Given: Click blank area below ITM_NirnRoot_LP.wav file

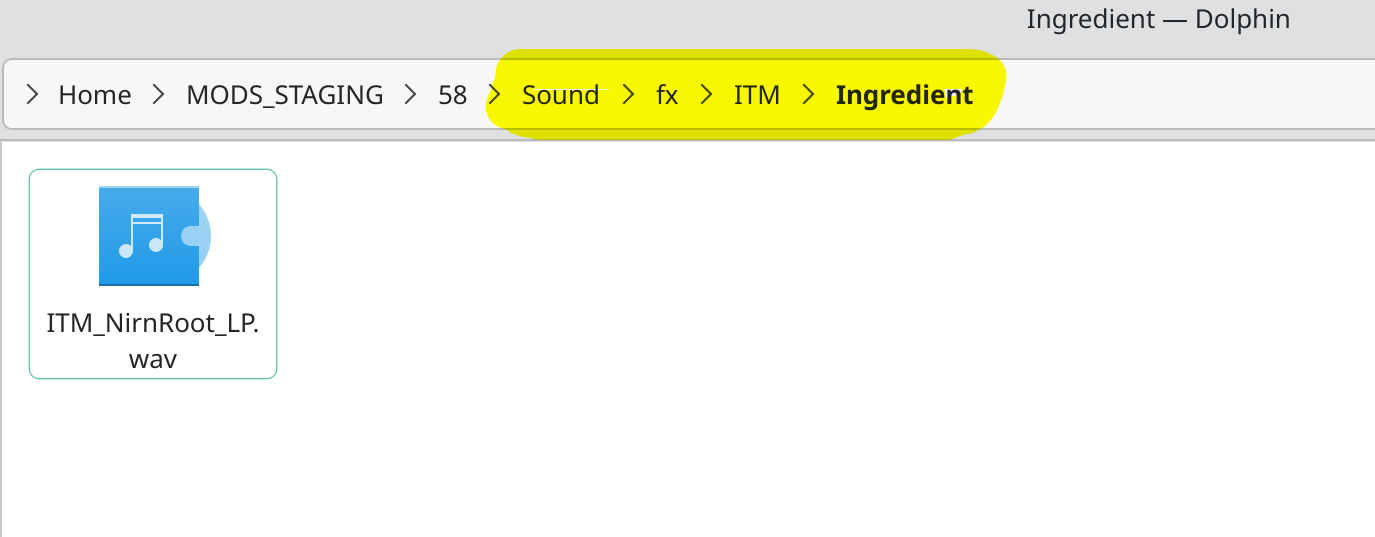Looking at the screenshot, I should (152, 460).
